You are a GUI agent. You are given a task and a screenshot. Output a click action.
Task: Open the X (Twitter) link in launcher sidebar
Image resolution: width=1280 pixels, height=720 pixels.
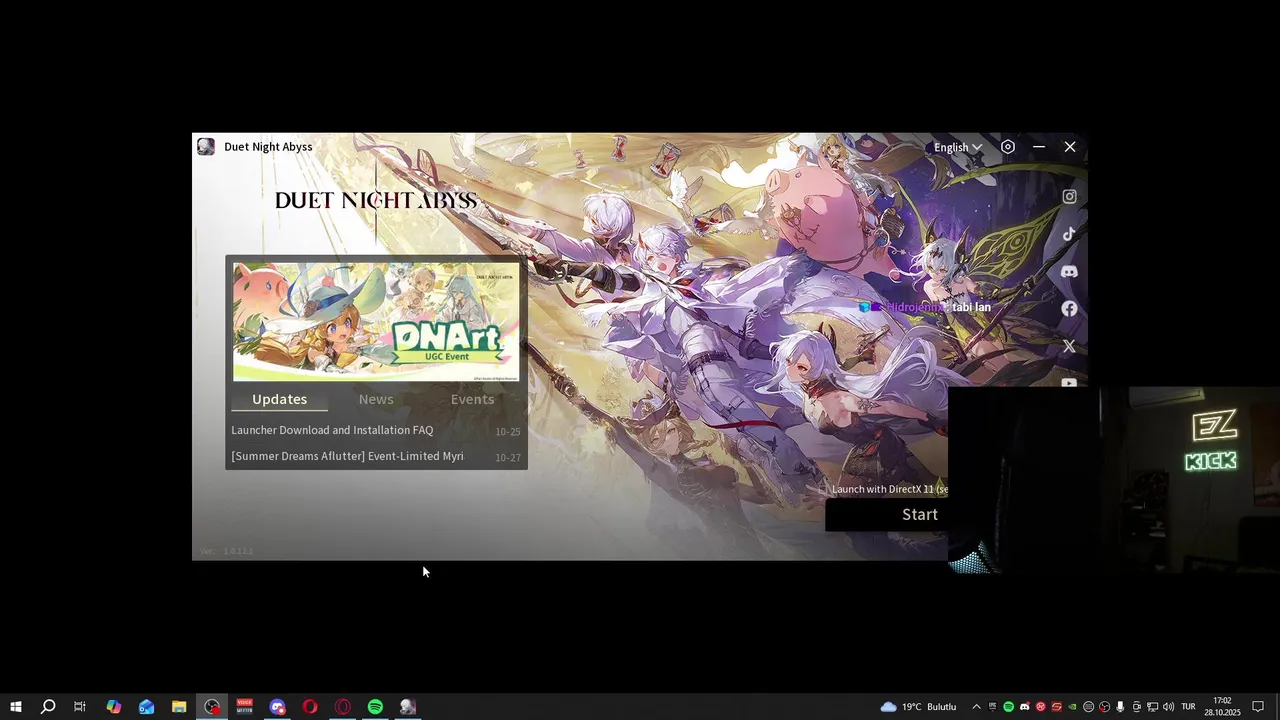(x=1069, y=346)
